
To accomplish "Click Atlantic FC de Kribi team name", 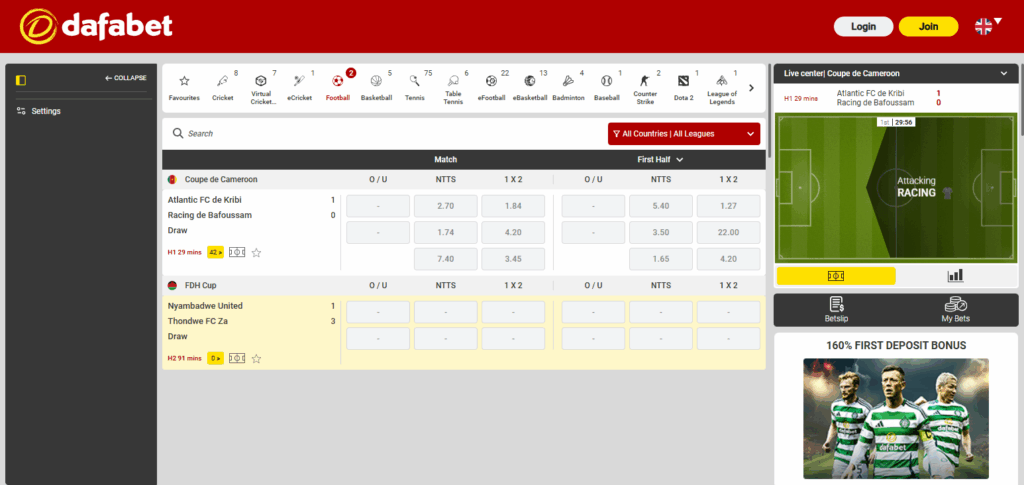I will [x=205, y=200].
